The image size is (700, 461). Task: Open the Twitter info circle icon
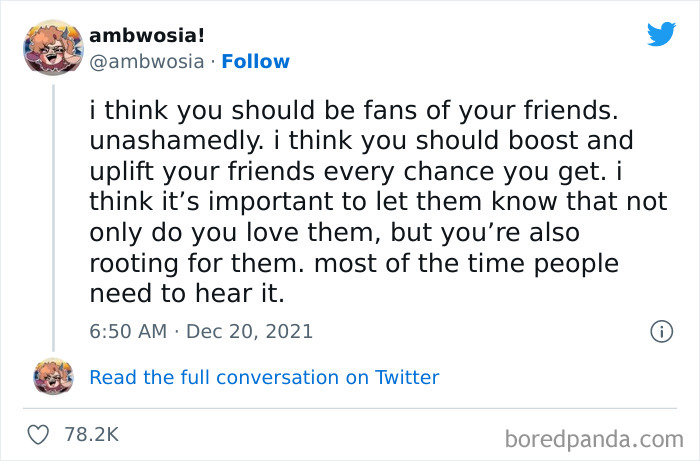[x=661, y=331]
